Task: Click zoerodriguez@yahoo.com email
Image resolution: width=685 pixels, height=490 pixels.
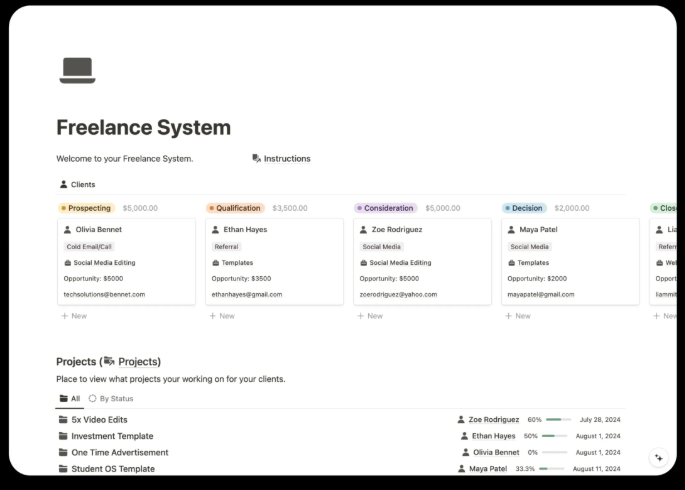Action: pos(398,294)
